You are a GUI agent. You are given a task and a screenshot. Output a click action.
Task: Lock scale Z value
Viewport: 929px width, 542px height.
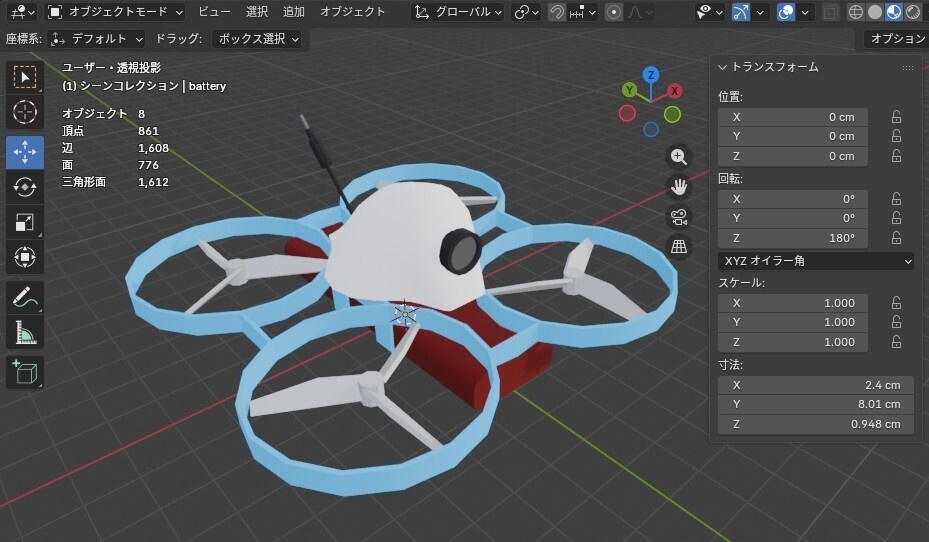click(896, 342)
